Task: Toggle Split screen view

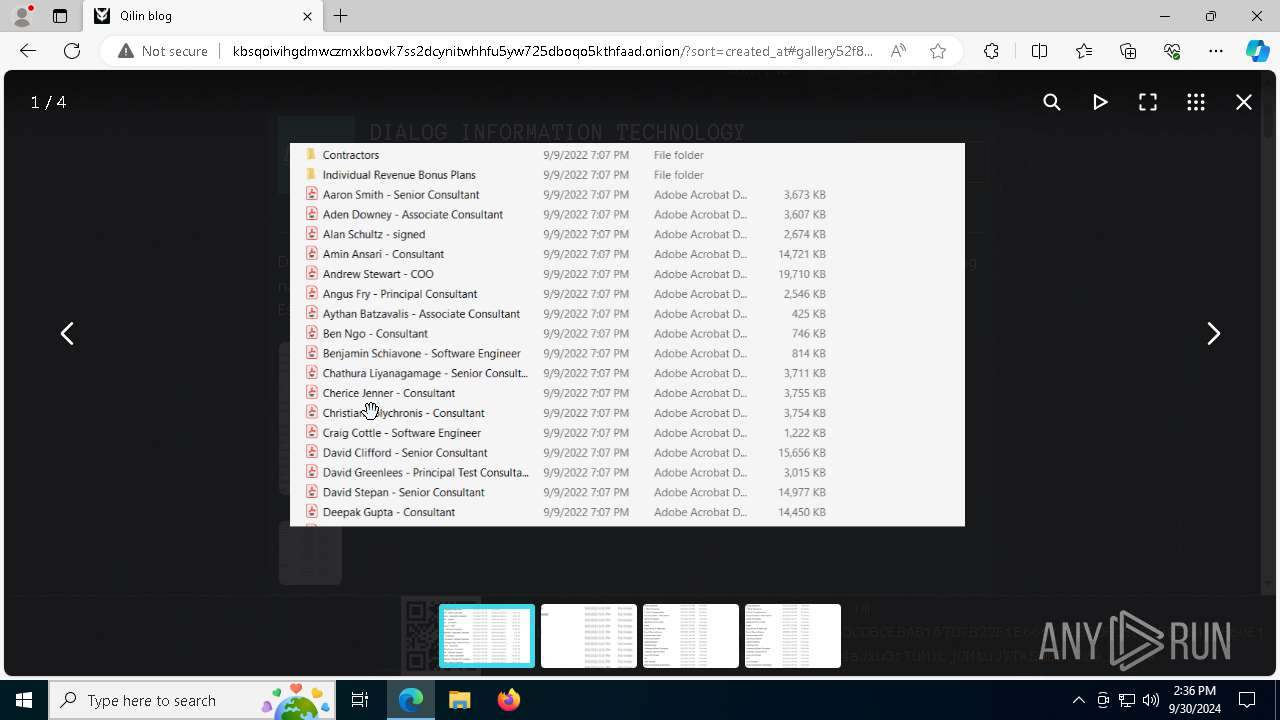Action: (1039, 51)
